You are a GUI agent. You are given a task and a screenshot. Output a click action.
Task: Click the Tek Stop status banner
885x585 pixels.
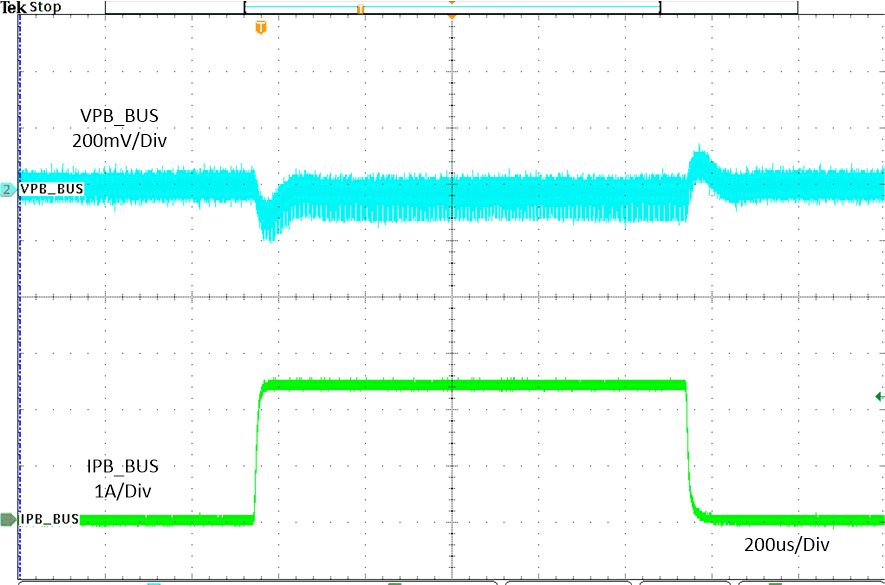(x=30, y=6)
